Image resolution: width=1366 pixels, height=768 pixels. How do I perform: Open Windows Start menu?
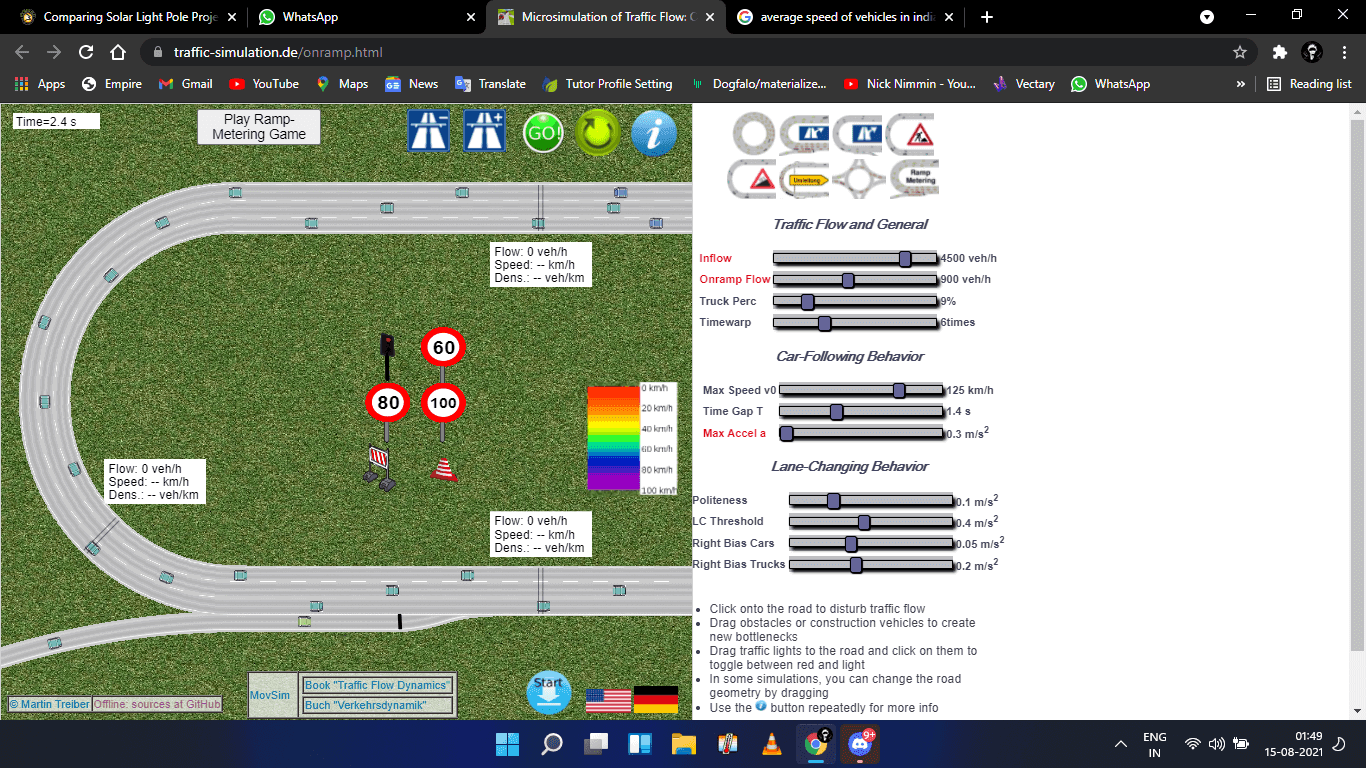tap(507, 744)
